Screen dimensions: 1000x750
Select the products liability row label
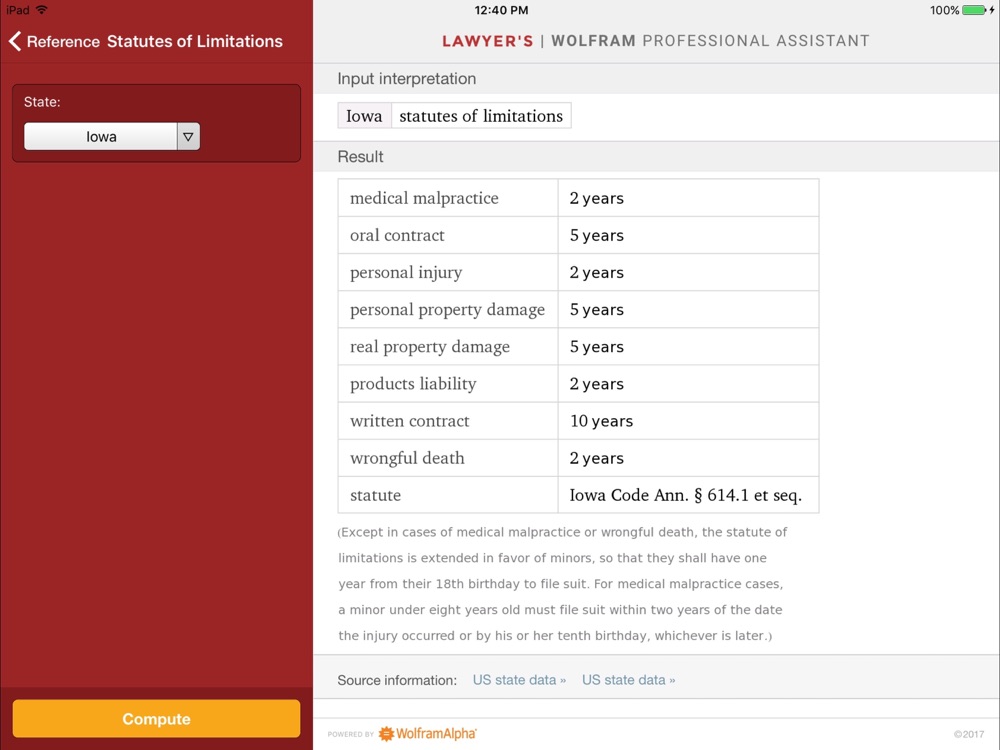[x=413, y=383]
